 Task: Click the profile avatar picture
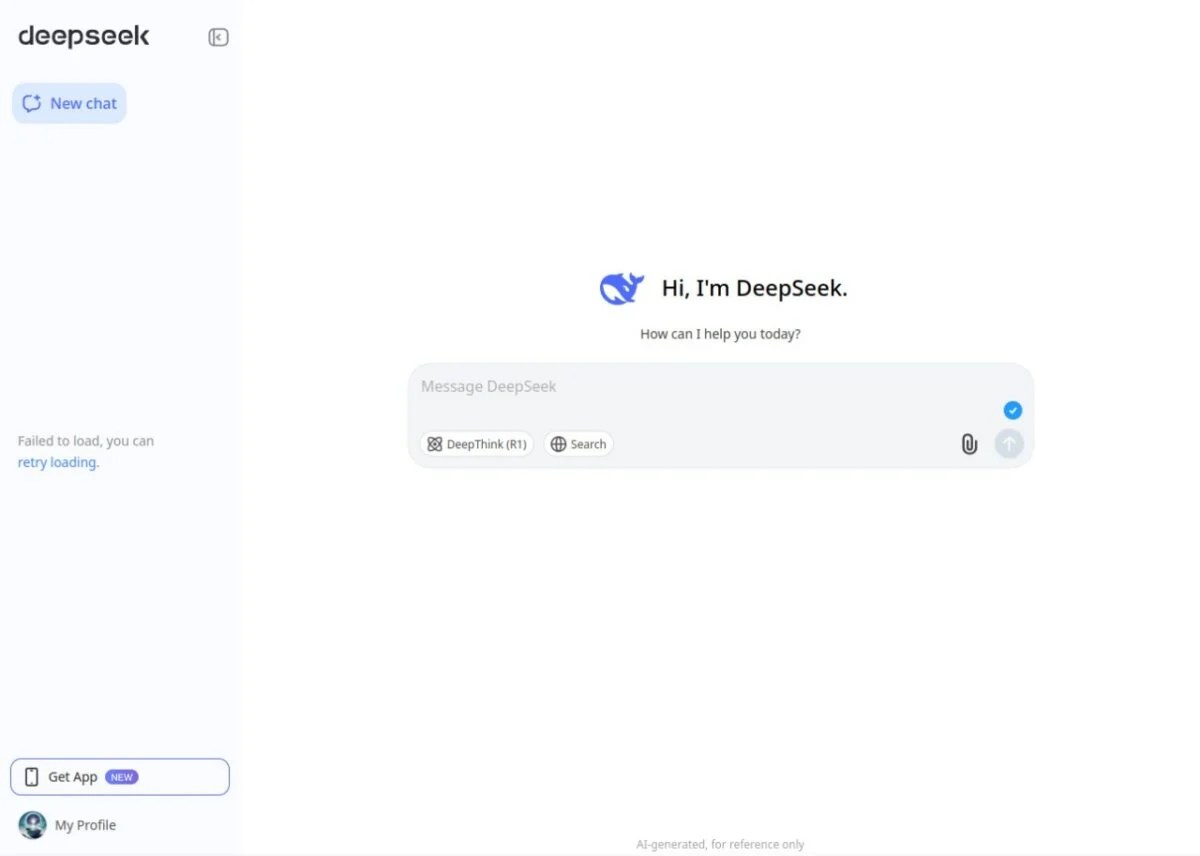33,825
